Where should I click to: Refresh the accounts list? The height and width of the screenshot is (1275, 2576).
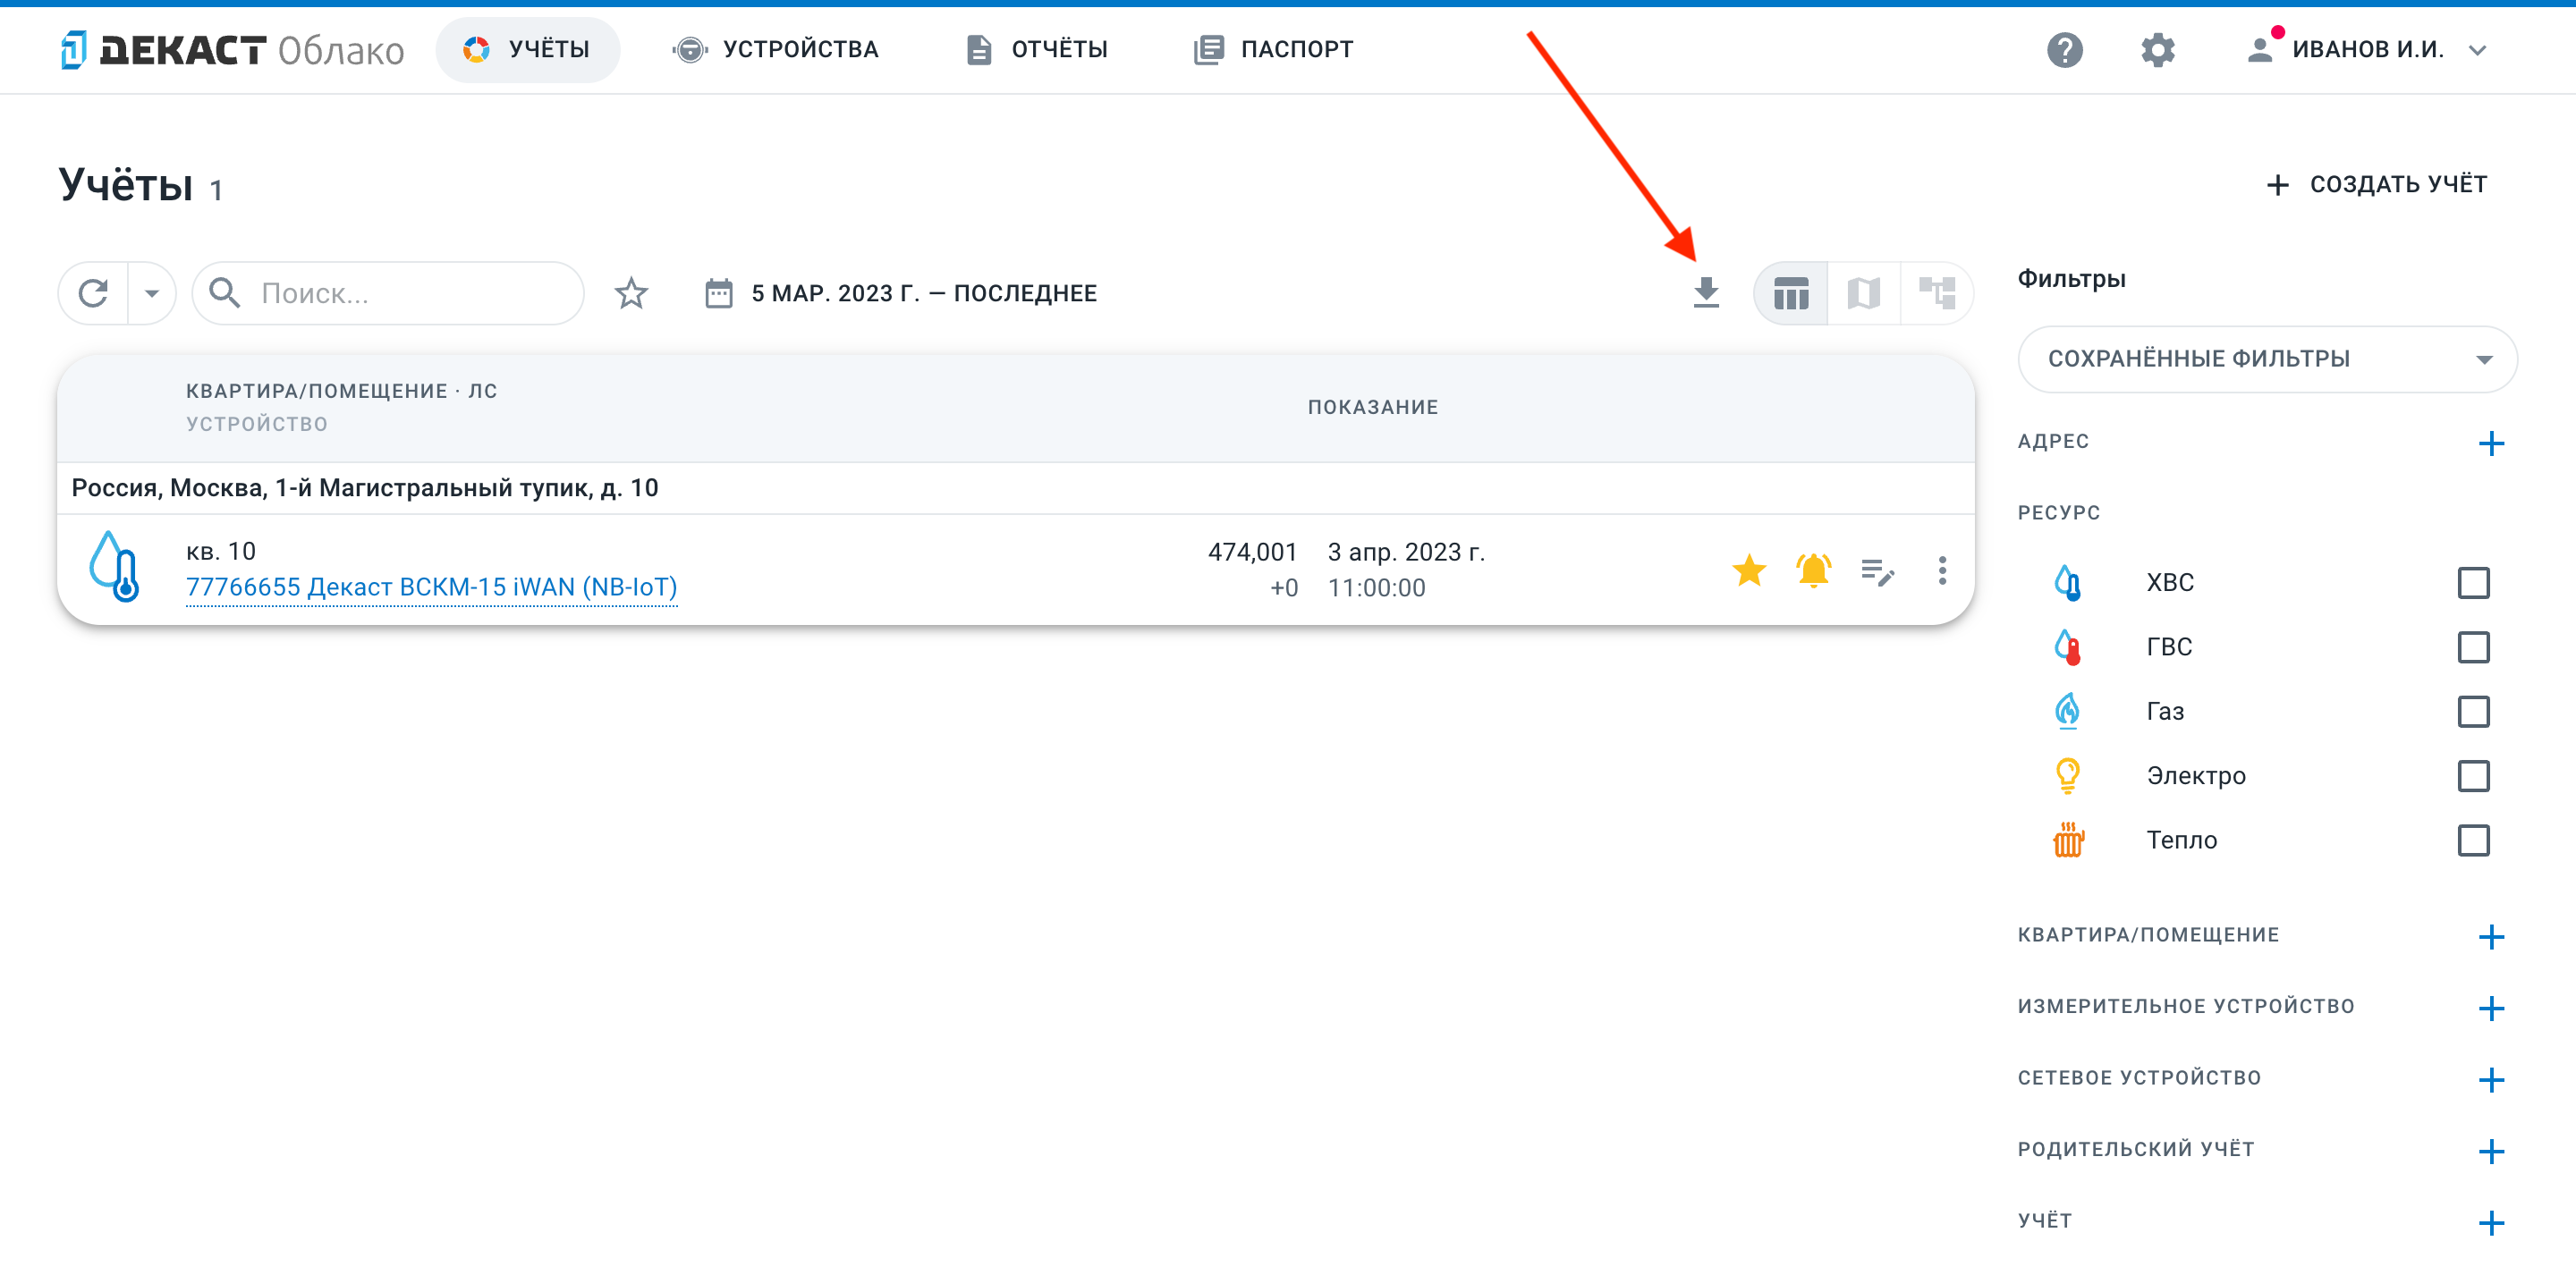94,293
